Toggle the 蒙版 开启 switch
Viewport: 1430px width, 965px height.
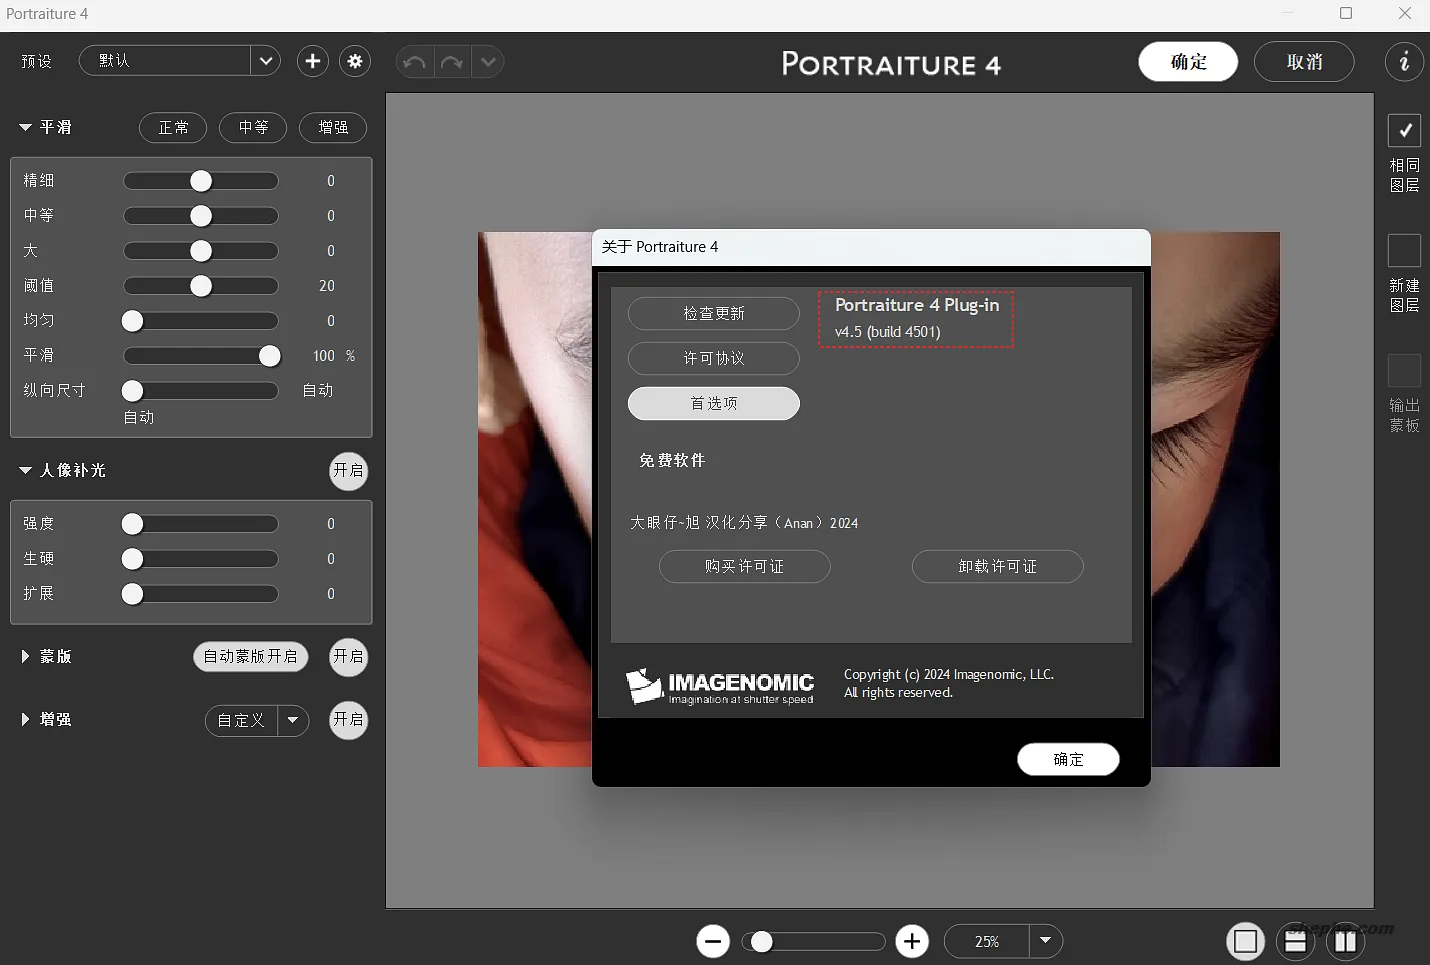click(x=348, y=657)
